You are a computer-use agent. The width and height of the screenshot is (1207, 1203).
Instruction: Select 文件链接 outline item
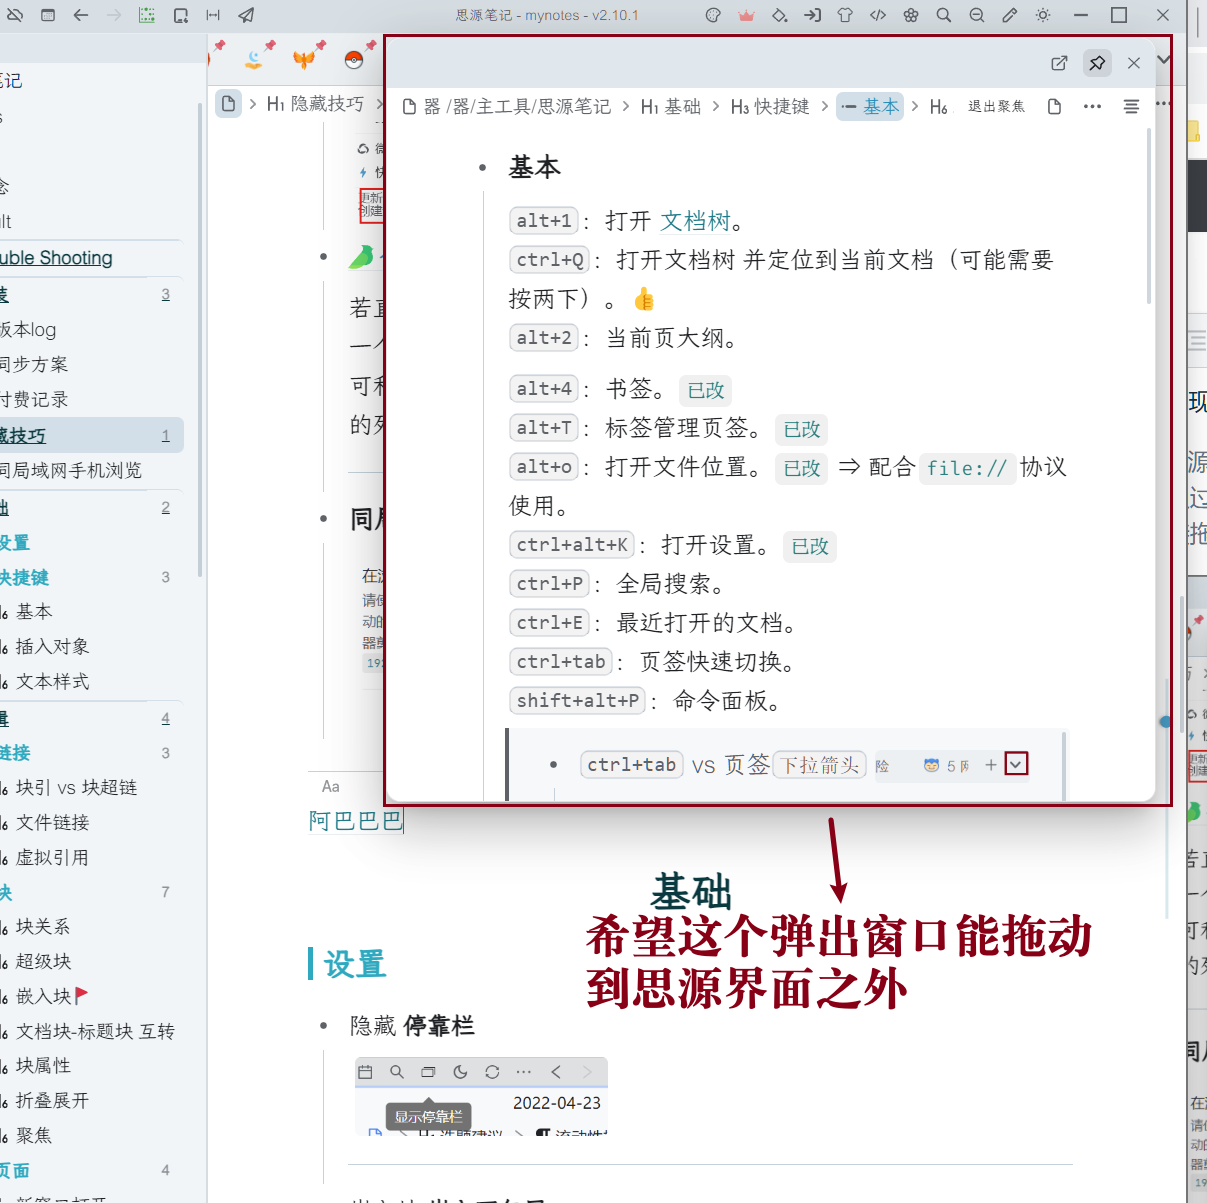pyautogui.click(x=52, y=823)
